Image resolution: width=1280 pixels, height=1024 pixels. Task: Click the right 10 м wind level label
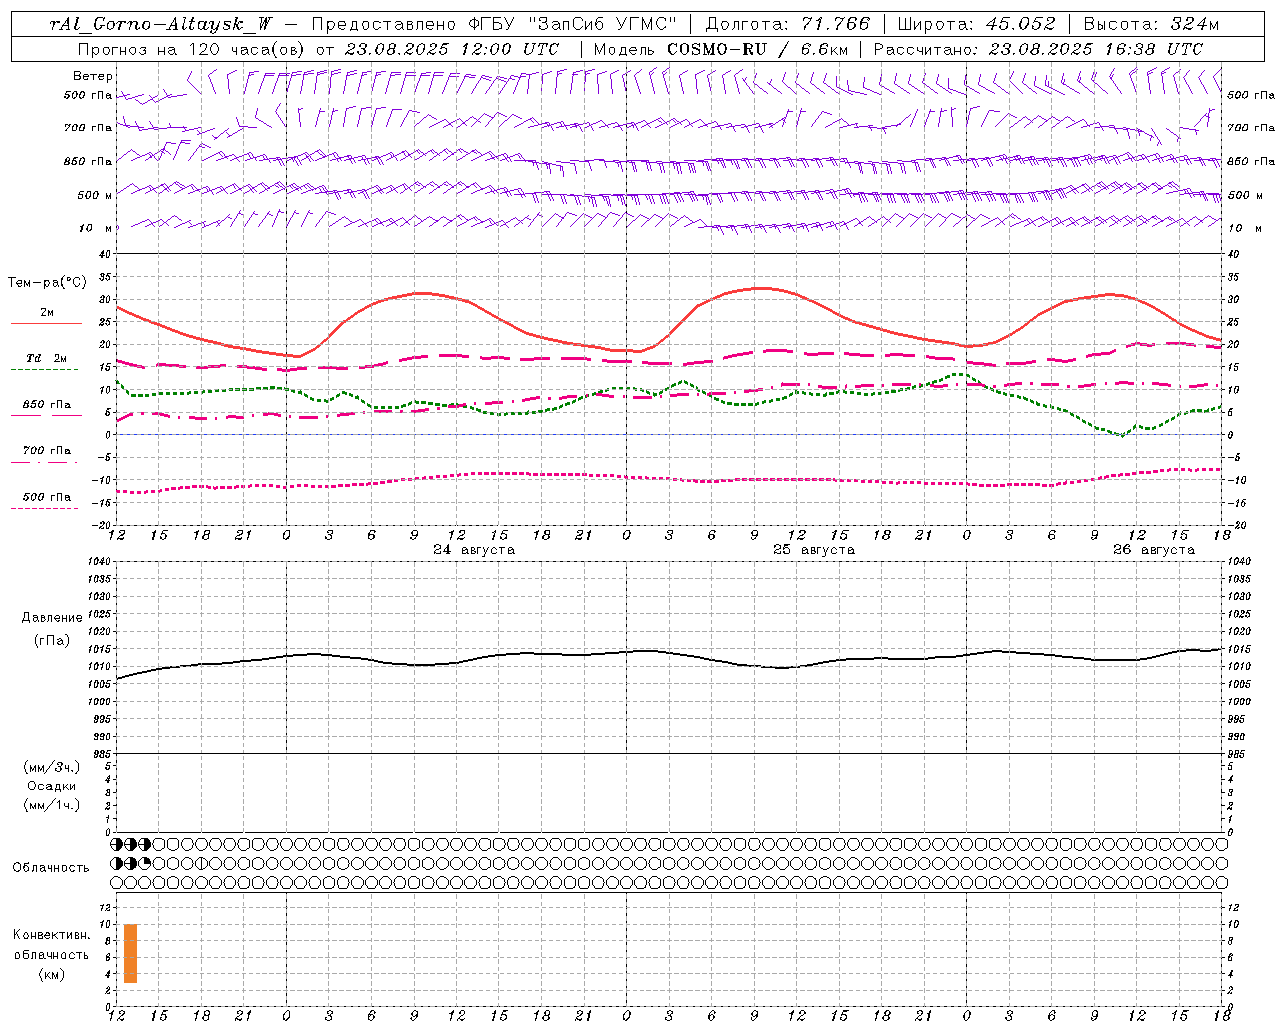coord(1245,229)
